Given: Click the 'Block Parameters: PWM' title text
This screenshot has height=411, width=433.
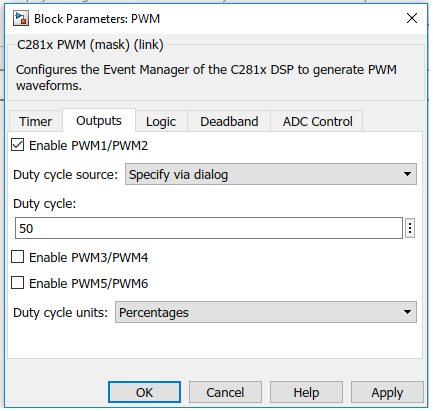Looking at the screenshot, I should 97,19.
